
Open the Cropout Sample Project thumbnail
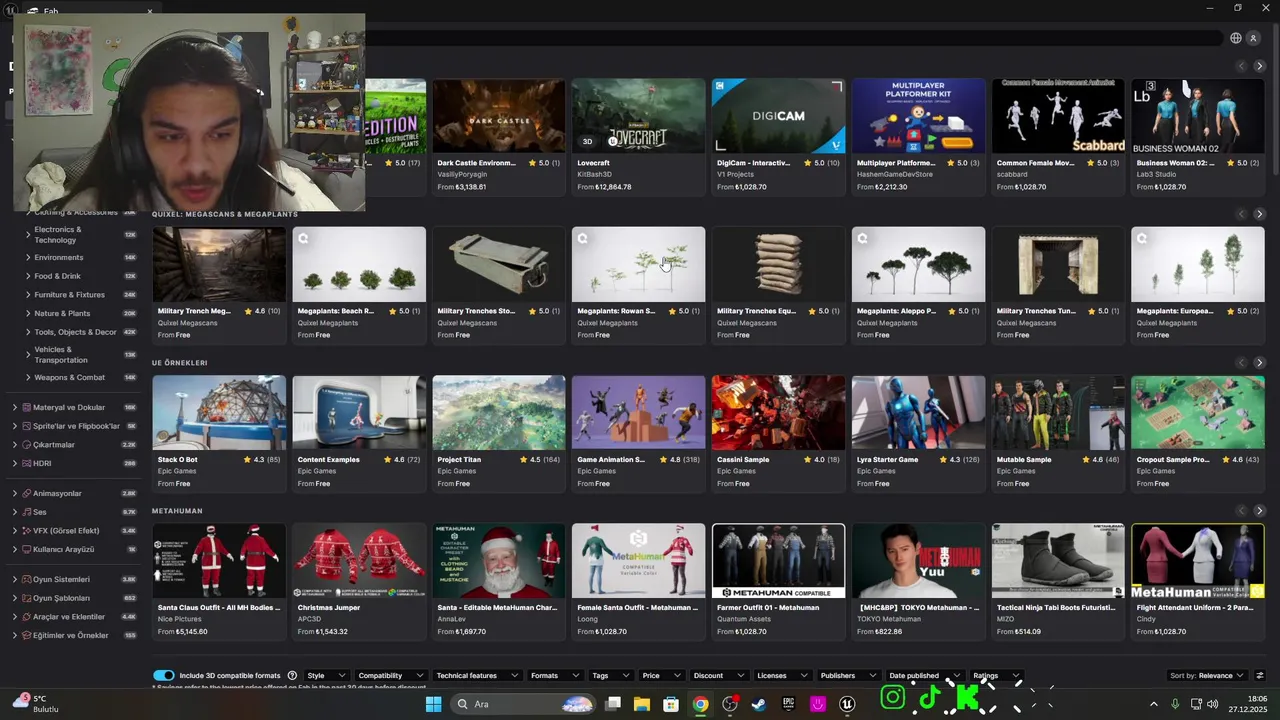point(1198,412)
